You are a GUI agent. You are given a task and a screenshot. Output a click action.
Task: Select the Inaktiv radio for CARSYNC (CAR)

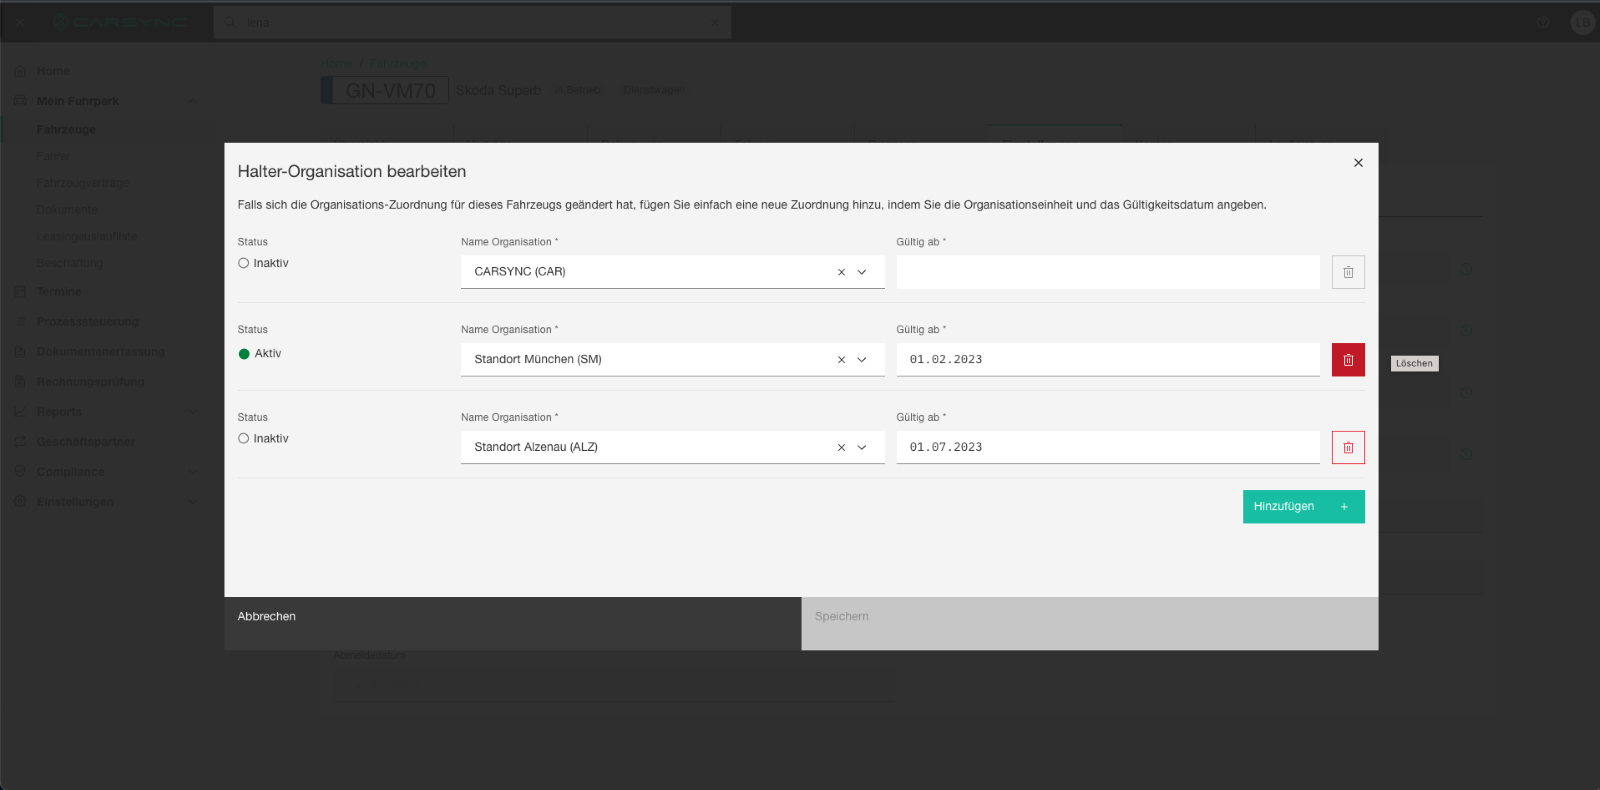click(x=243, y=263)
